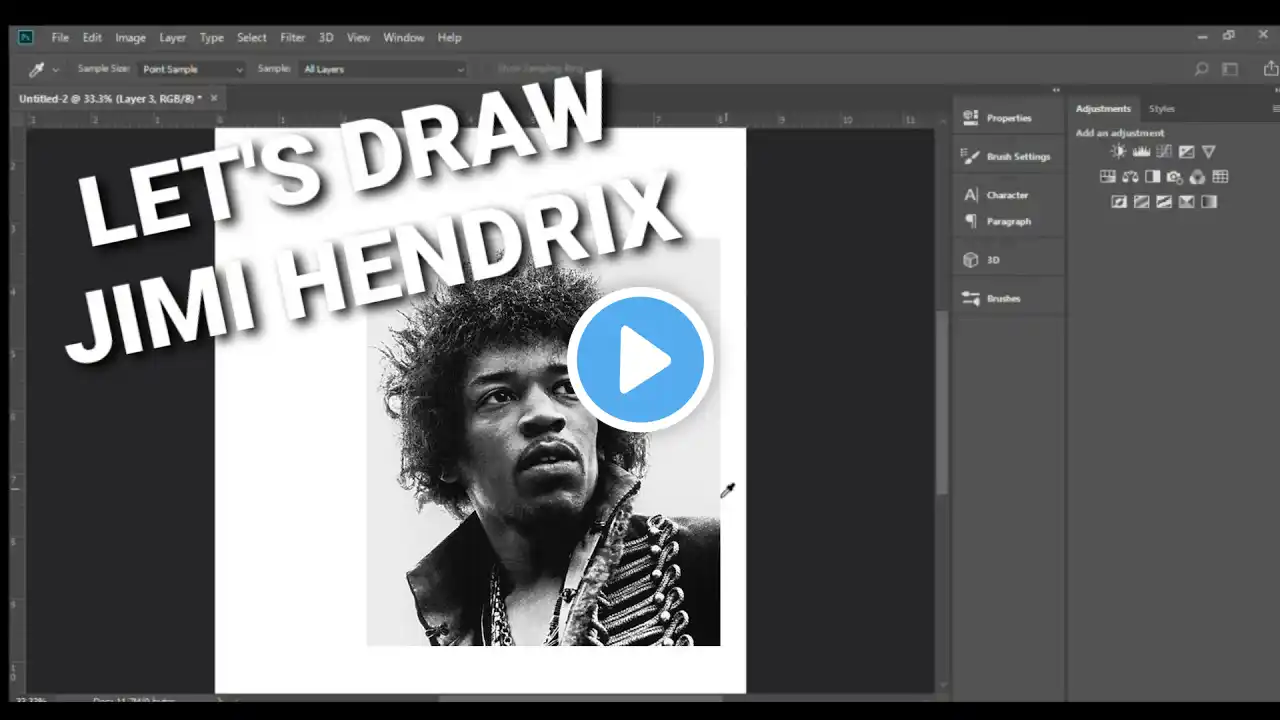Add a Color Balance adjustment
The image size is (1280, 720).
1130,177
